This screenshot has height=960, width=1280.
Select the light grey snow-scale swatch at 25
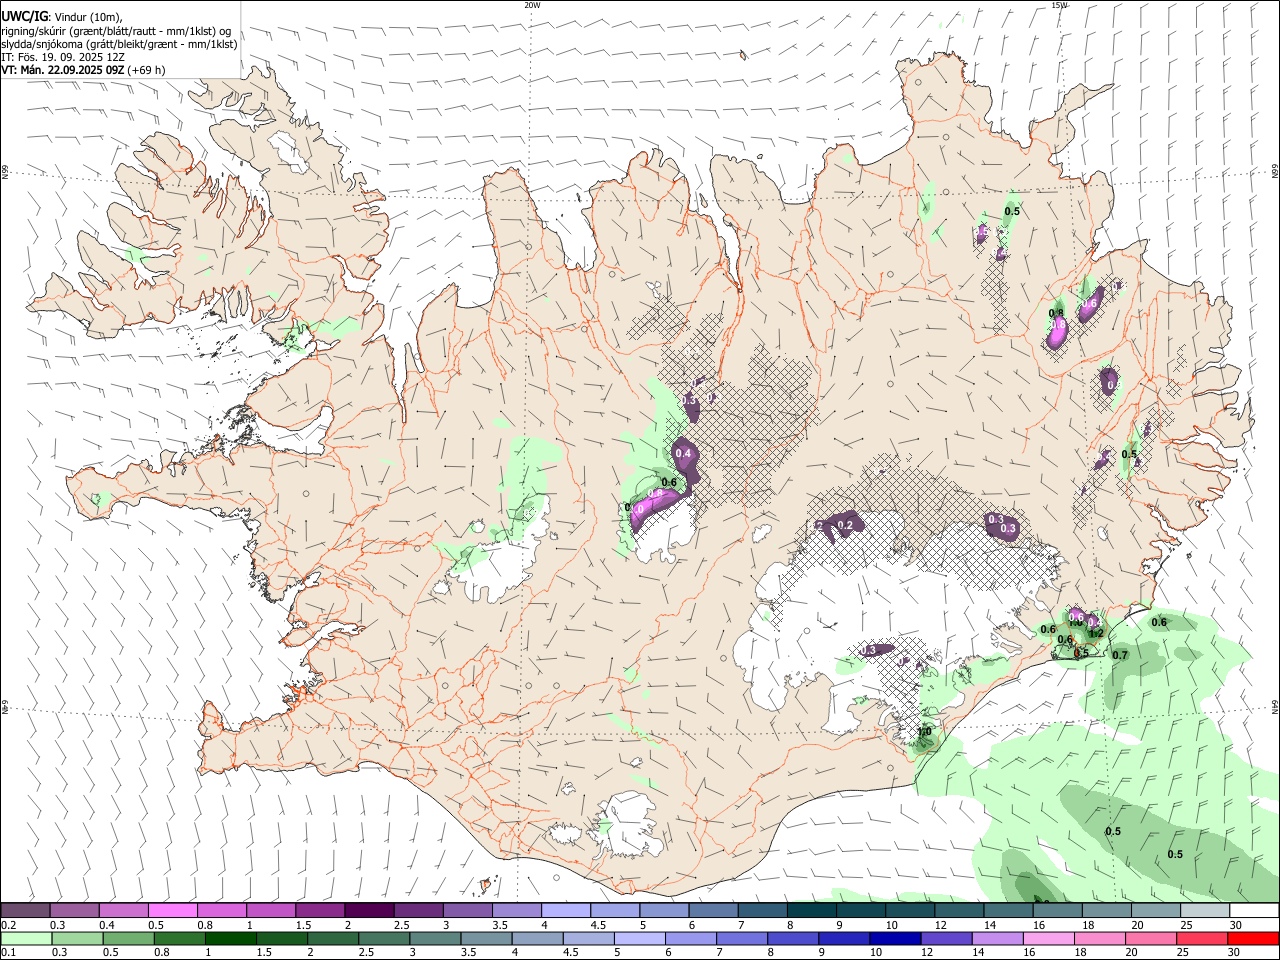[1203, 910]
